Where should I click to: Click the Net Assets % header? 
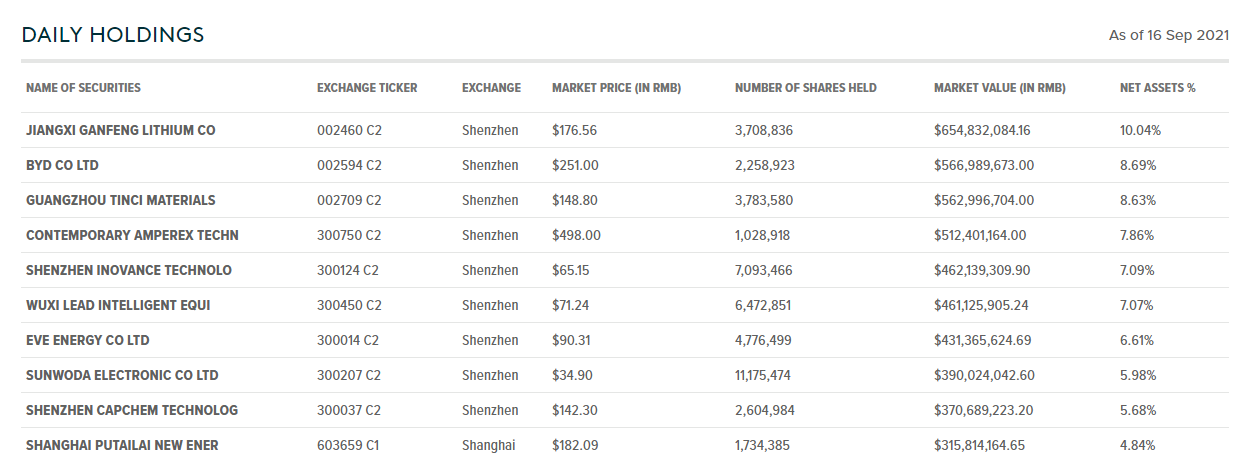[1158, 88]
